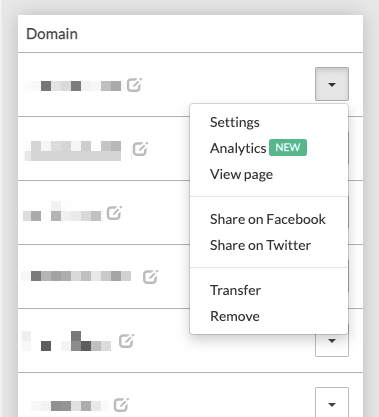Click edit icon beside fourth domain row
The image size is (379, 417).
(x=150, y=277)
